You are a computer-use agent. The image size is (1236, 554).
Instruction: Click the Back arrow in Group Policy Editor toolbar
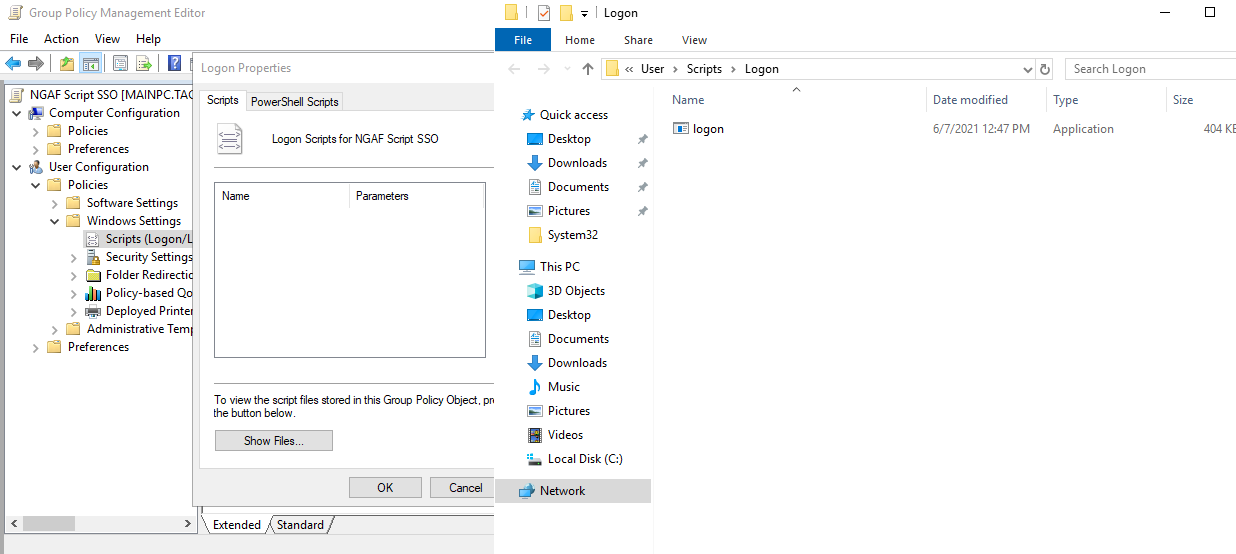click(x=13, y=64)
